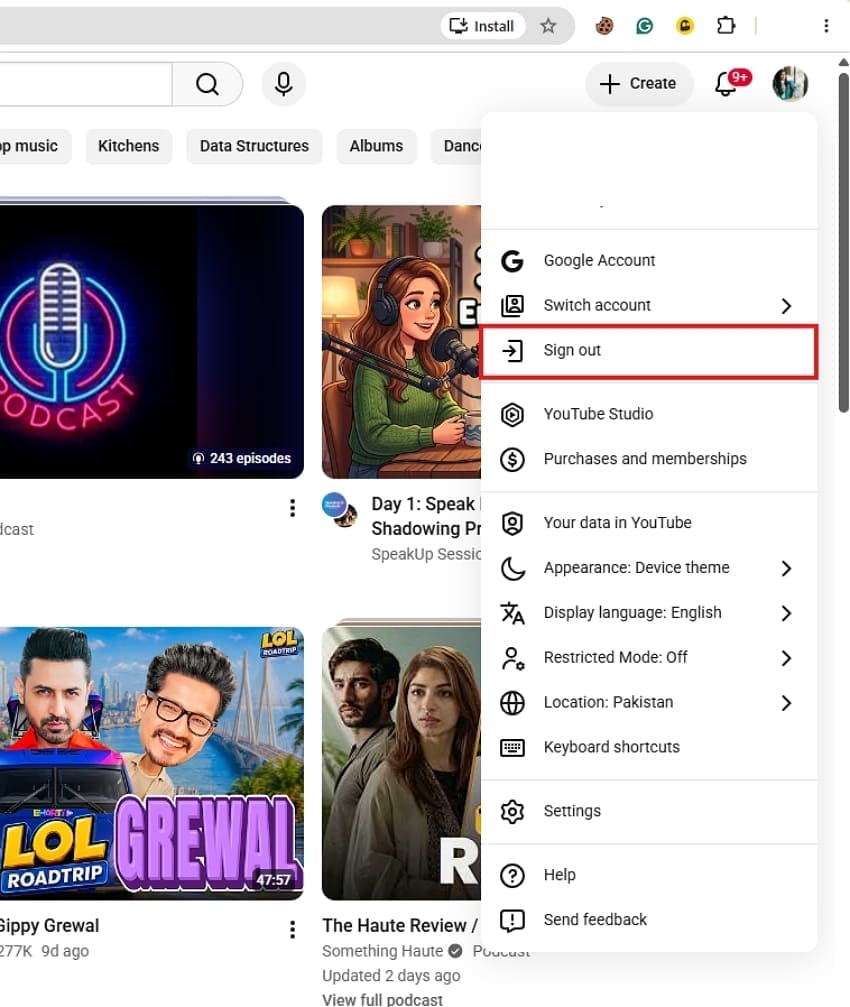Click The Haute Review video title
Viewport: 850px width, 1007px height.
click(400, 925)
